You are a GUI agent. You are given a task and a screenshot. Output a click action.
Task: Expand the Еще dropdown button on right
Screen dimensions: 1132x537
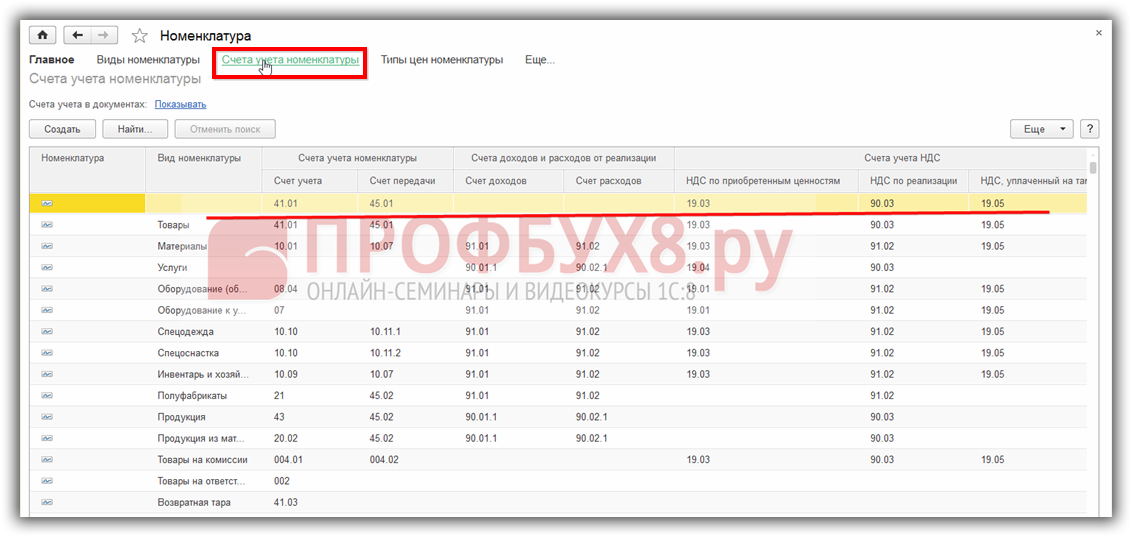pos(1042,129)
